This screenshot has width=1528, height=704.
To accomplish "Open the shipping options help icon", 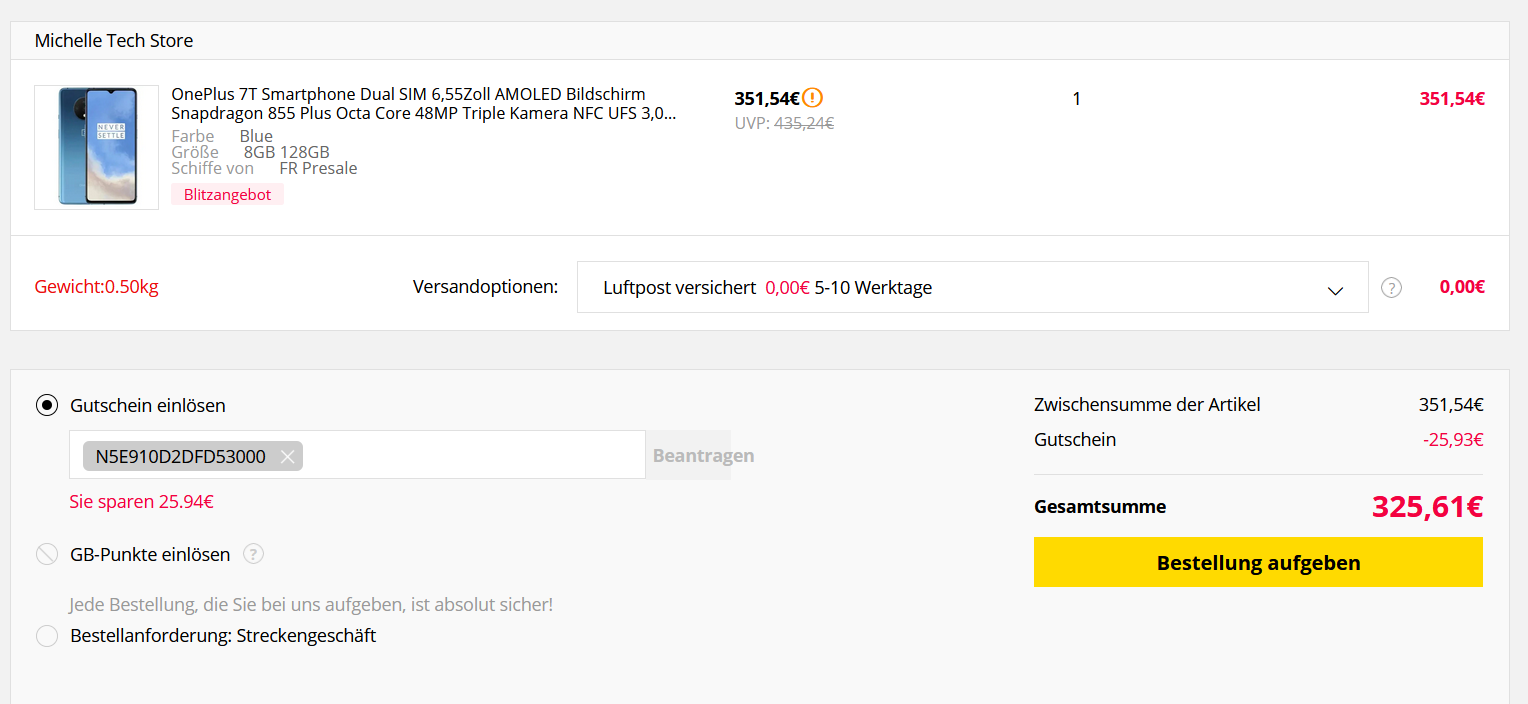I will tap(1391, 288).
